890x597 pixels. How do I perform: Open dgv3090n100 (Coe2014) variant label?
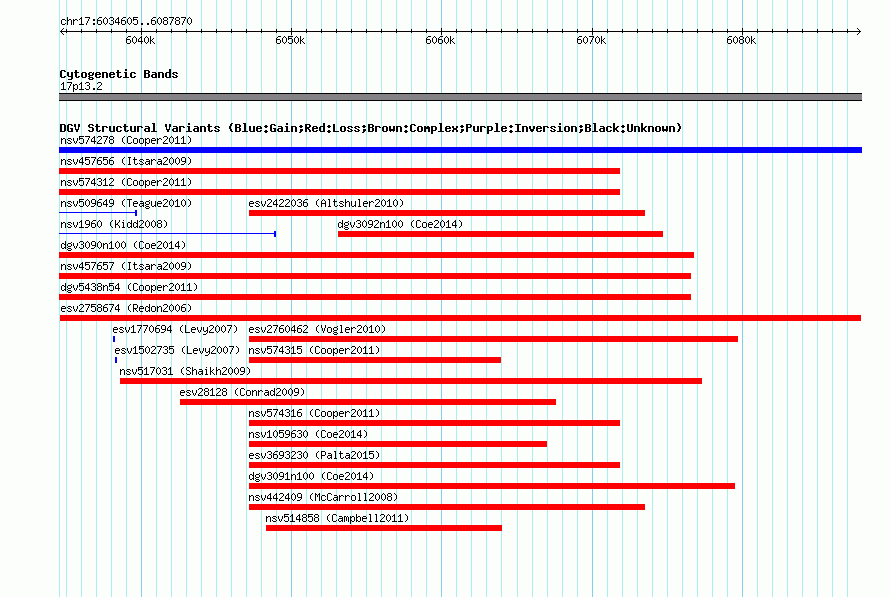[x=123, y=245]
